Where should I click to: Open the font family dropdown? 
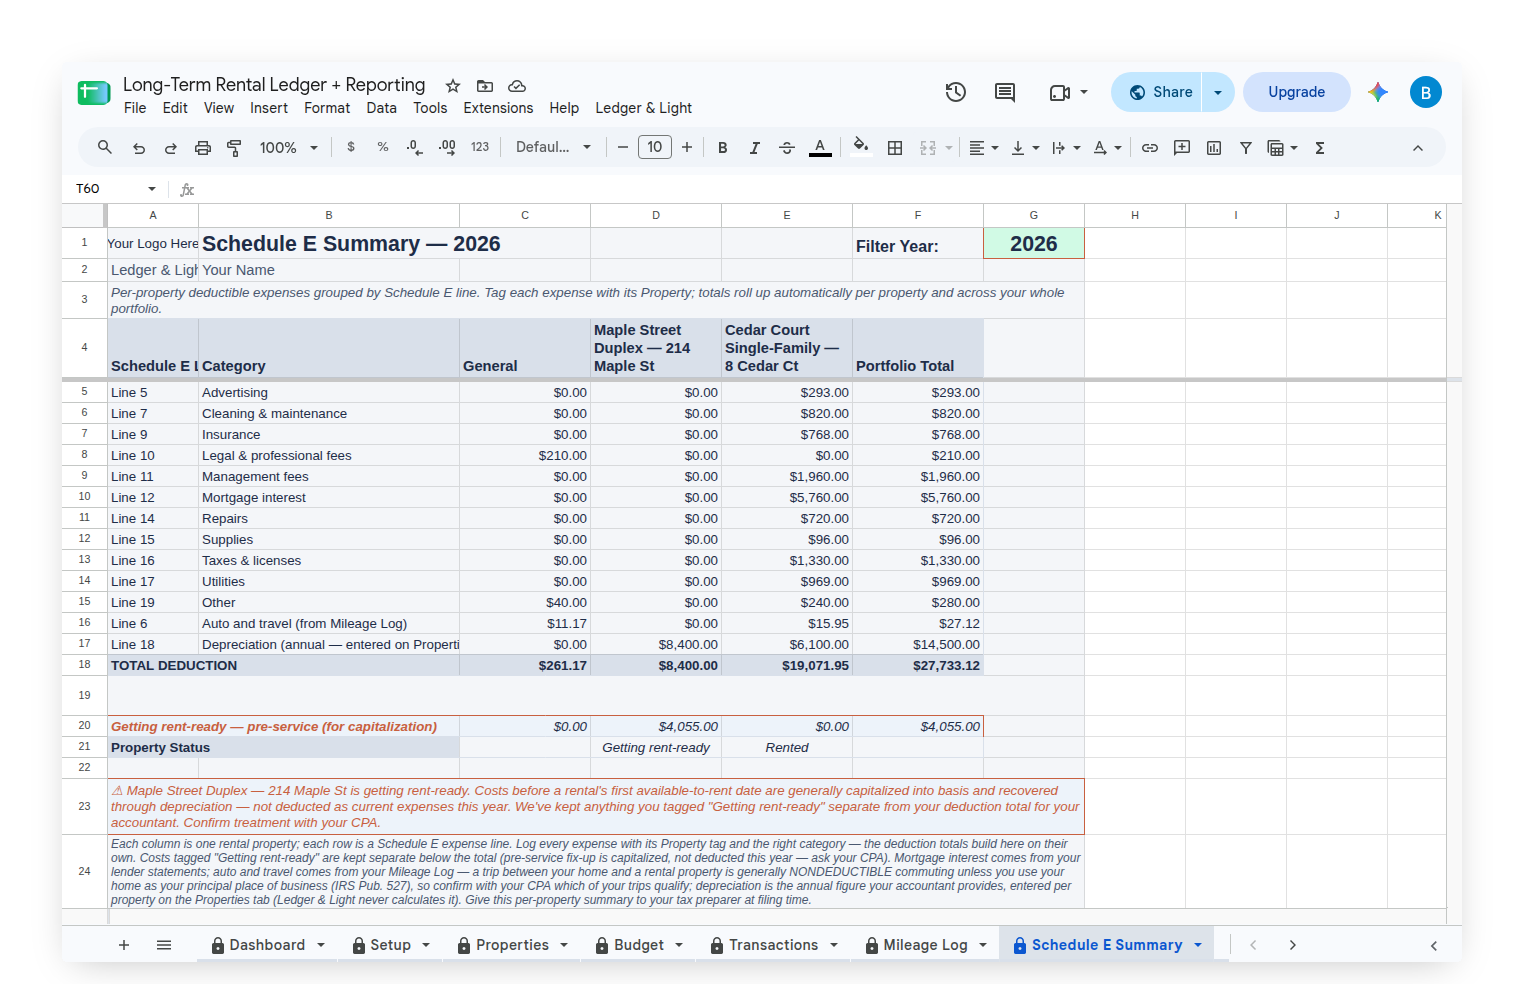[x=553, y=148]
